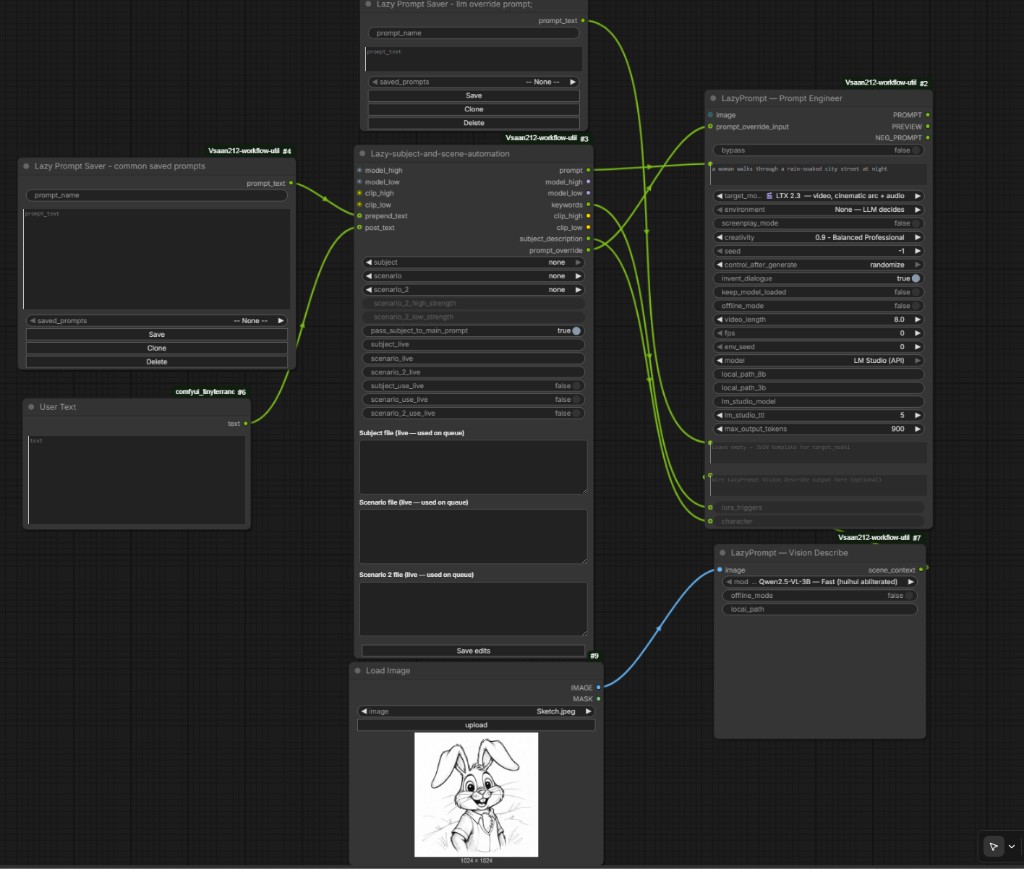The width and height of the screenshot is (1024, 869).
Task: Click Save edits button
Action: [473, 651]
